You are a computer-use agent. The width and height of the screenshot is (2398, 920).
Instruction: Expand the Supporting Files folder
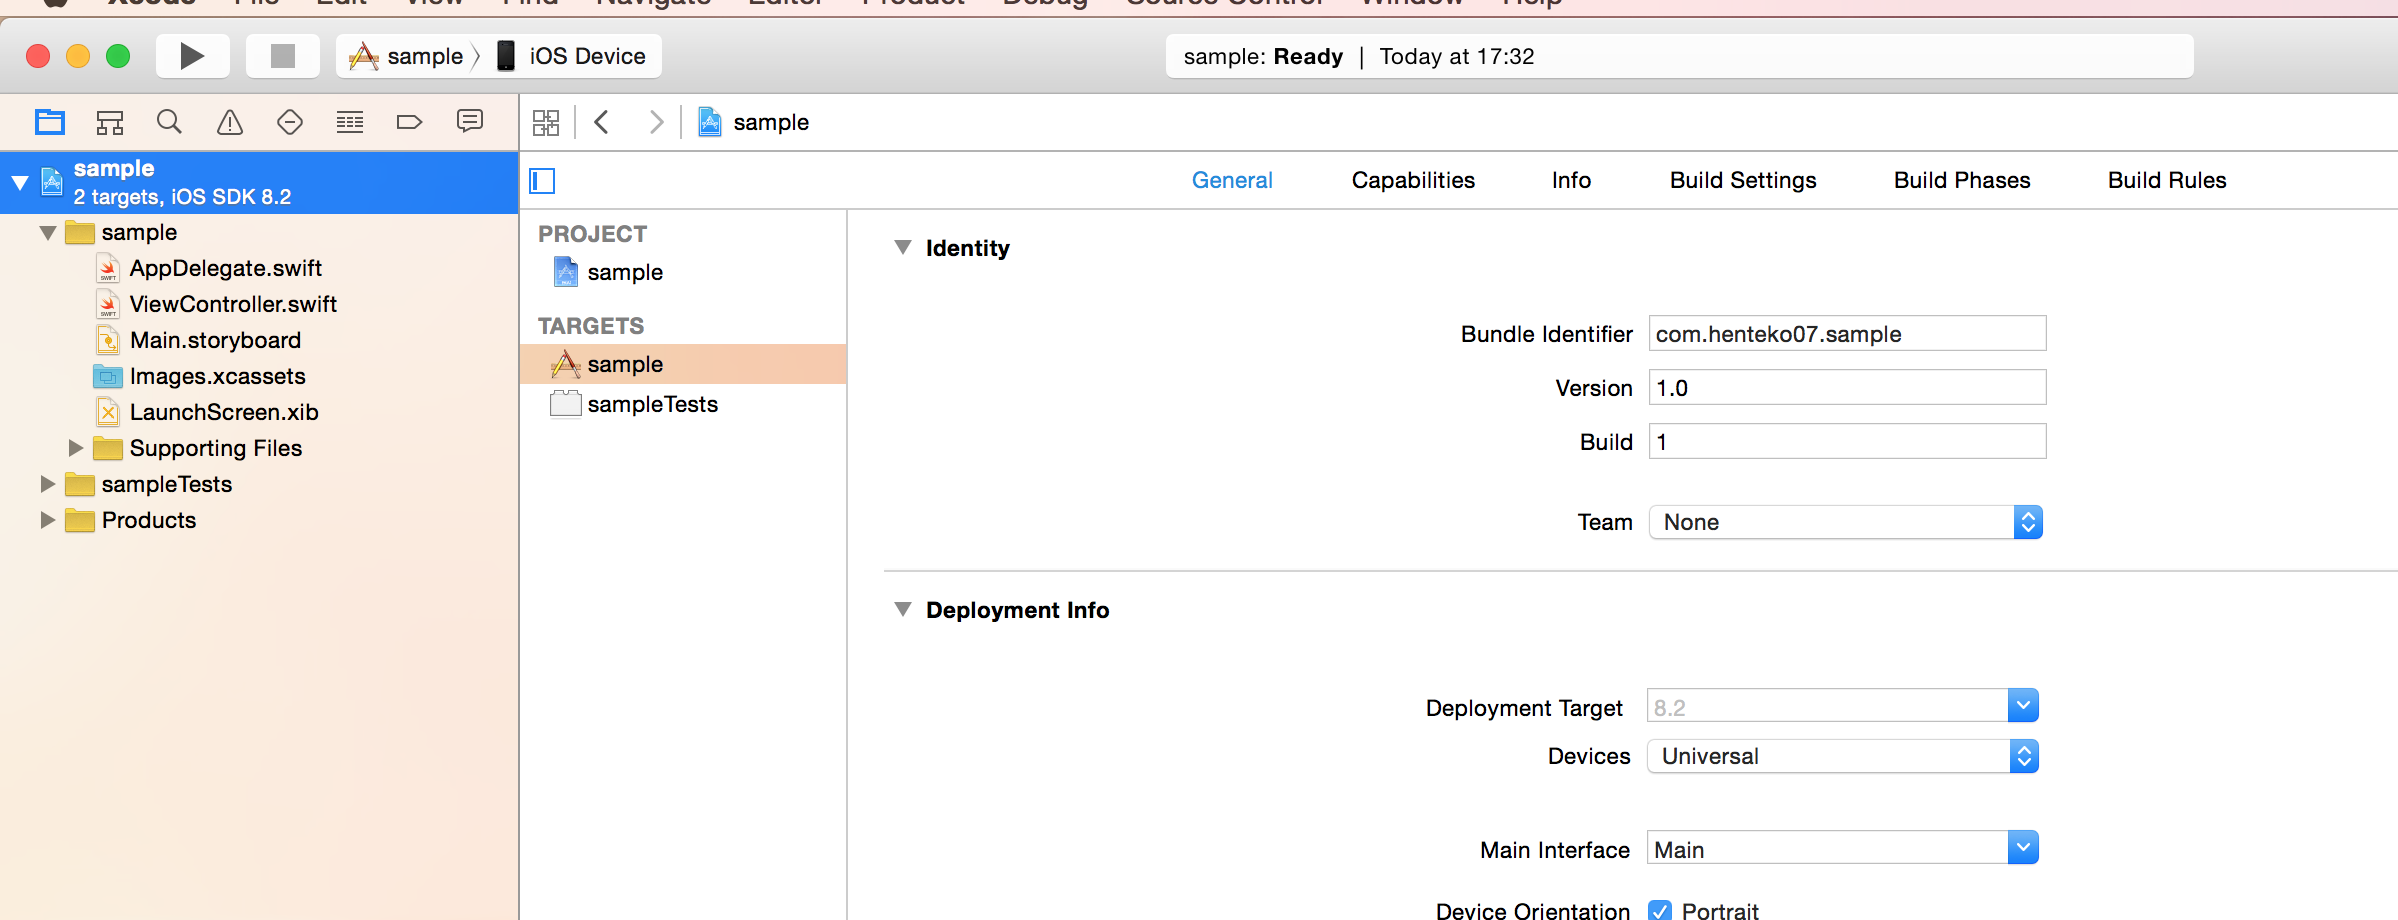[x=76, y=448]
